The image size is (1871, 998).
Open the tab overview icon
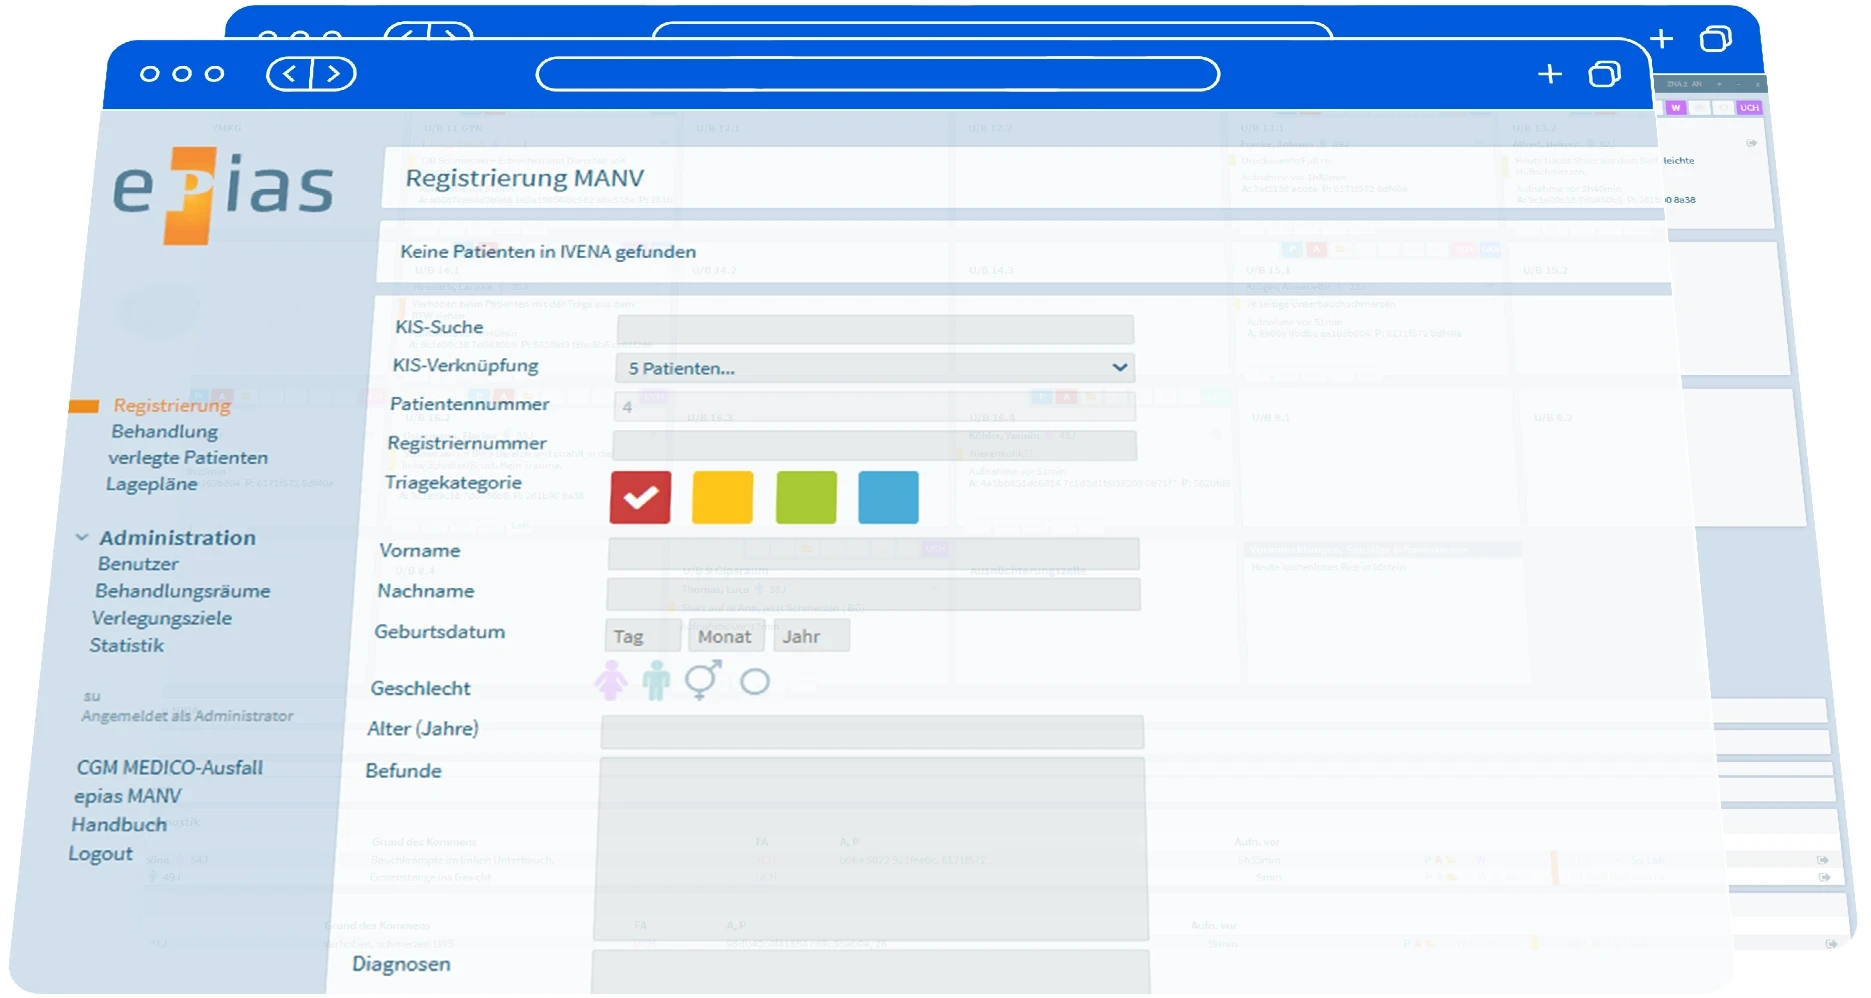pos(1605,74)
